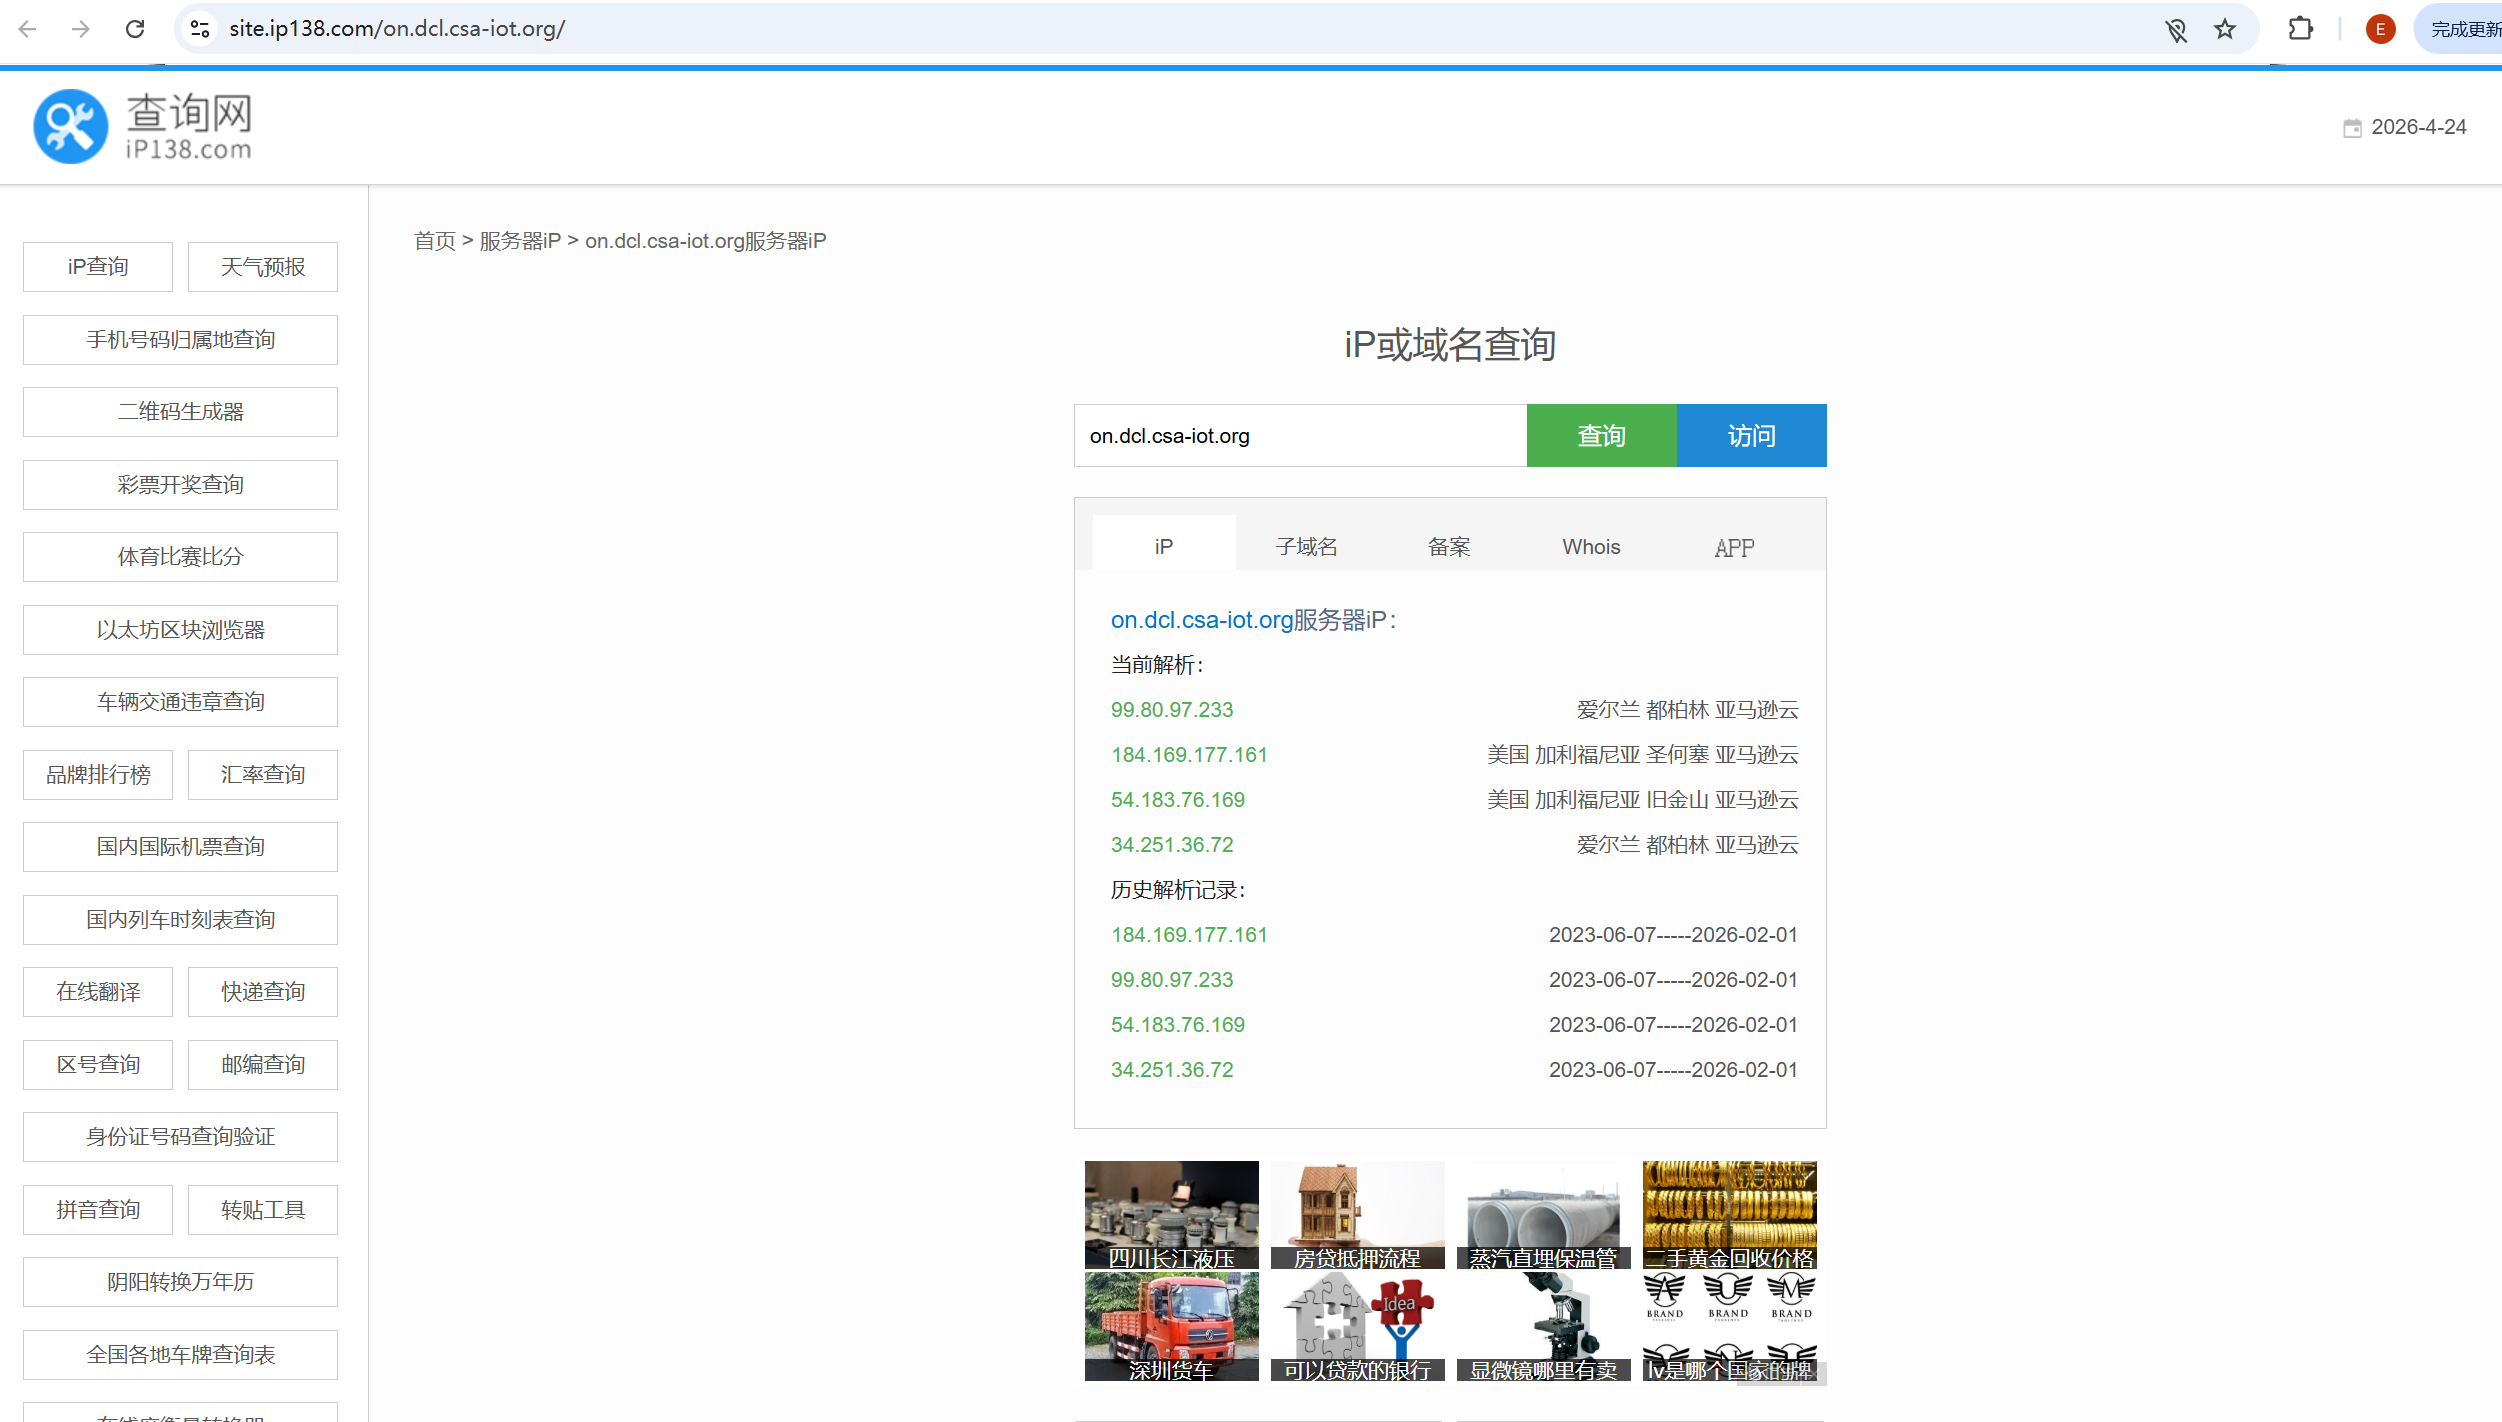Screen dimensions: 2502x1422
Task: Open the 首页 breadcrumb link
Action: (435, 241)
